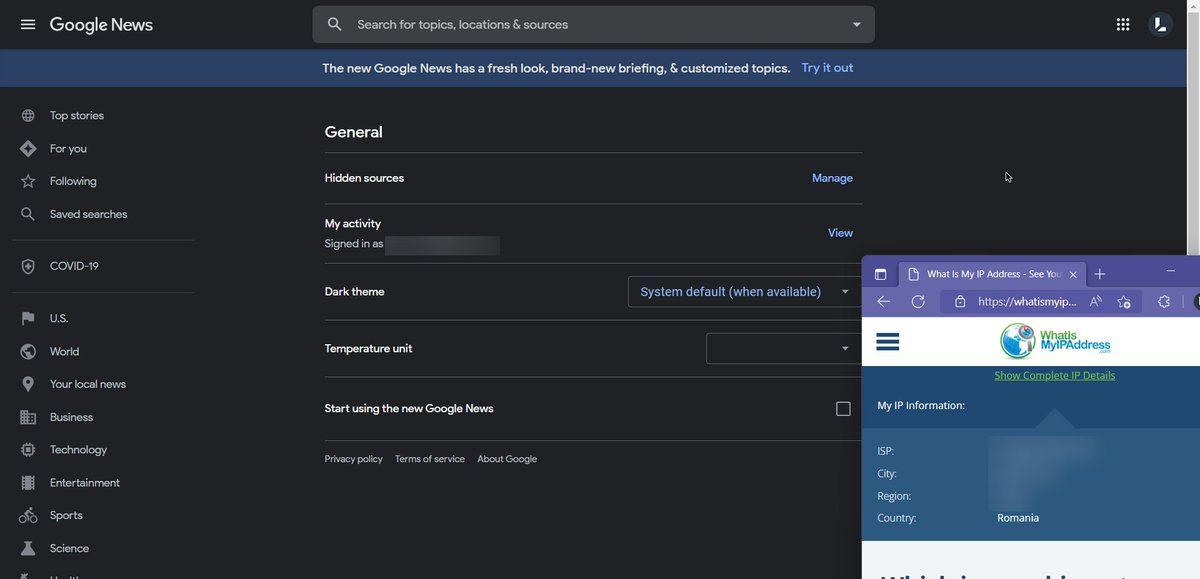The height and width of the screenshot is (579, 1200).
Task: Click the Google account profile avatar
Action: [1160, 24]
